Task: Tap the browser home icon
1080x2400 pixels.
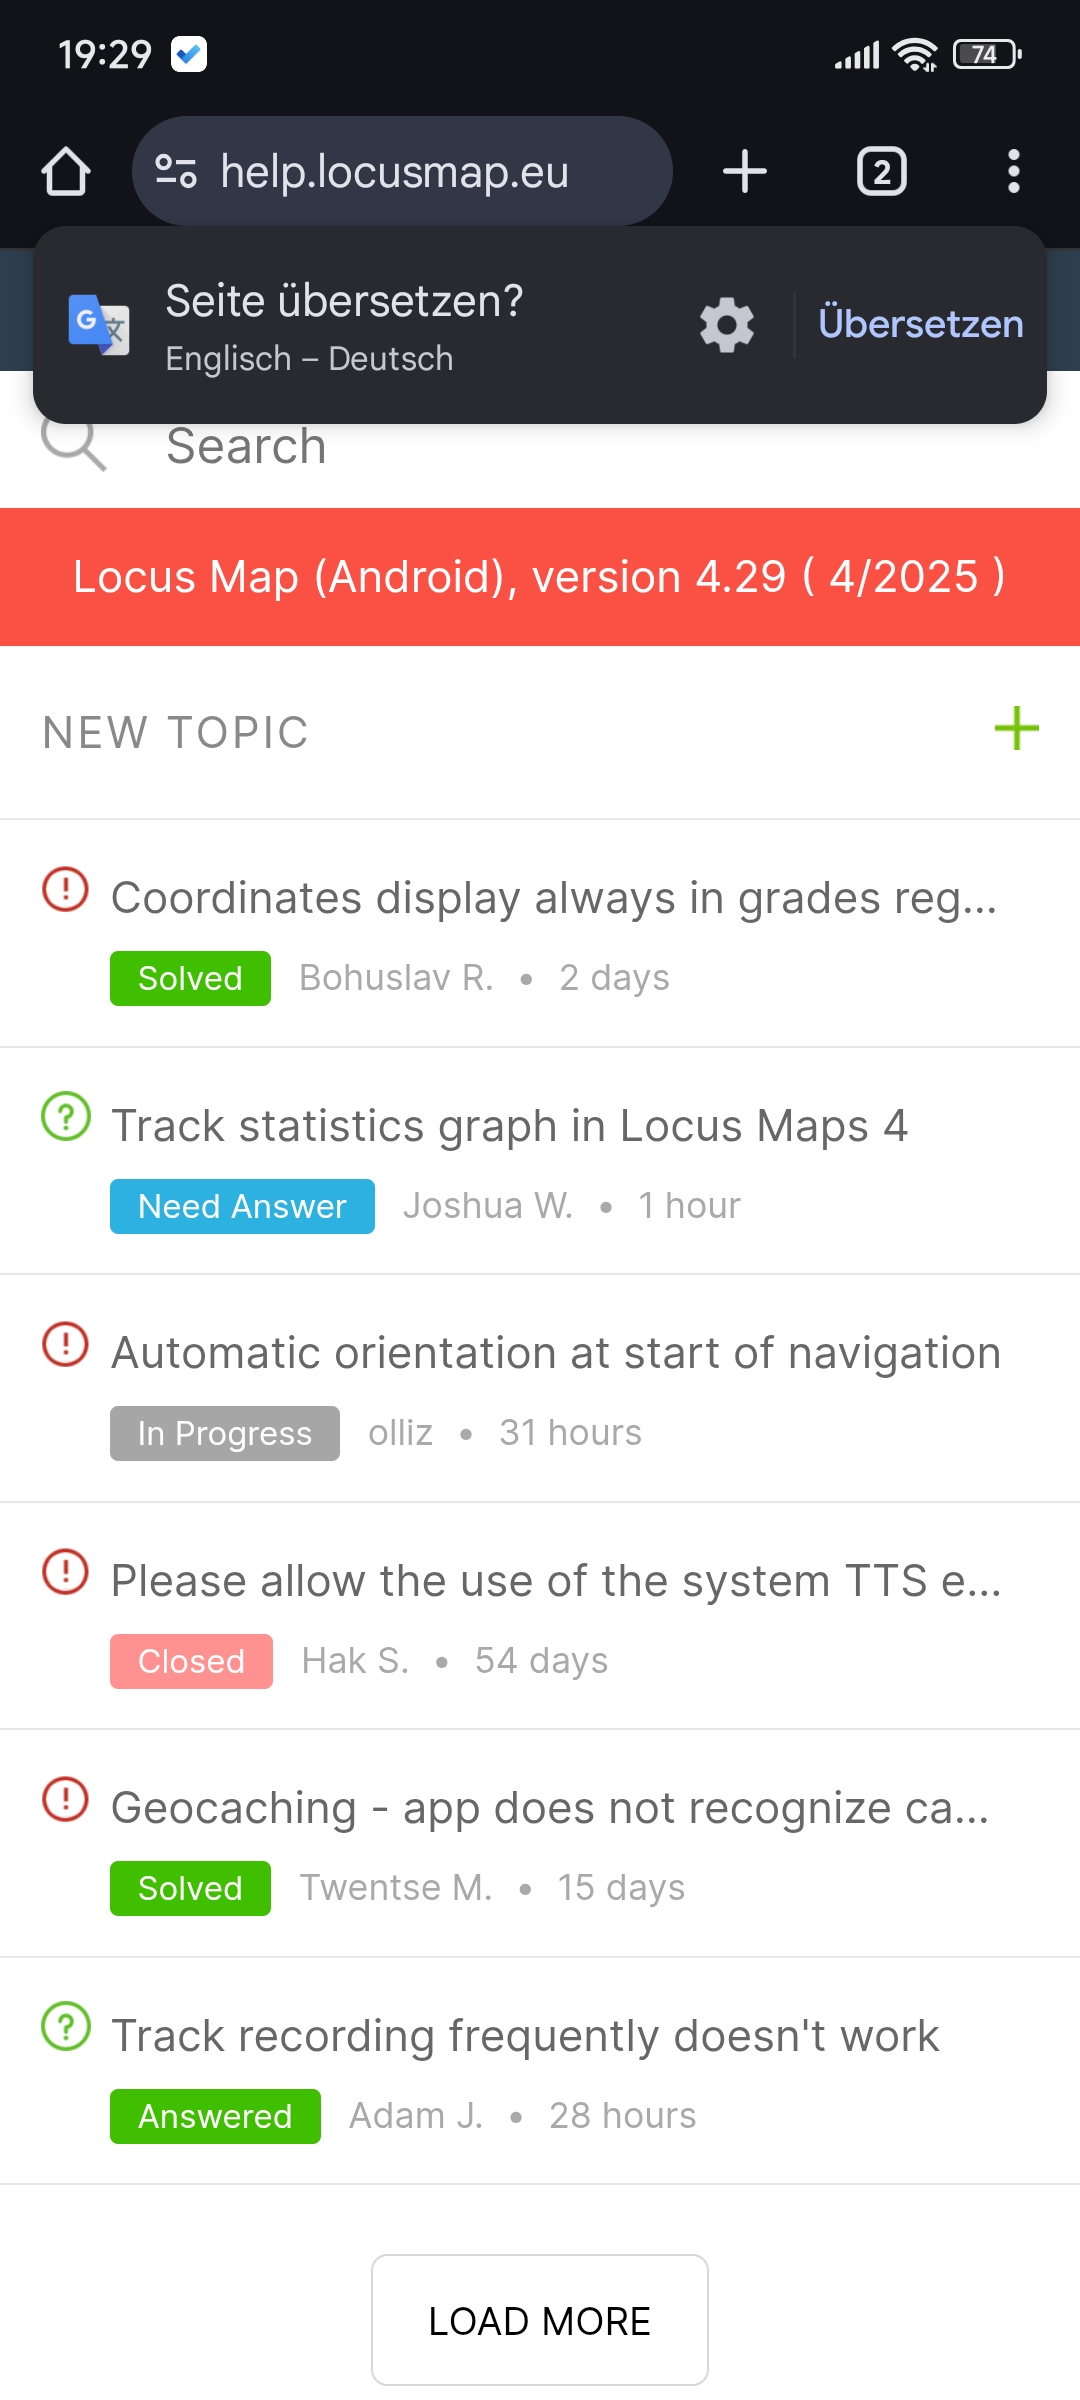Action: (x=66, y=171)
